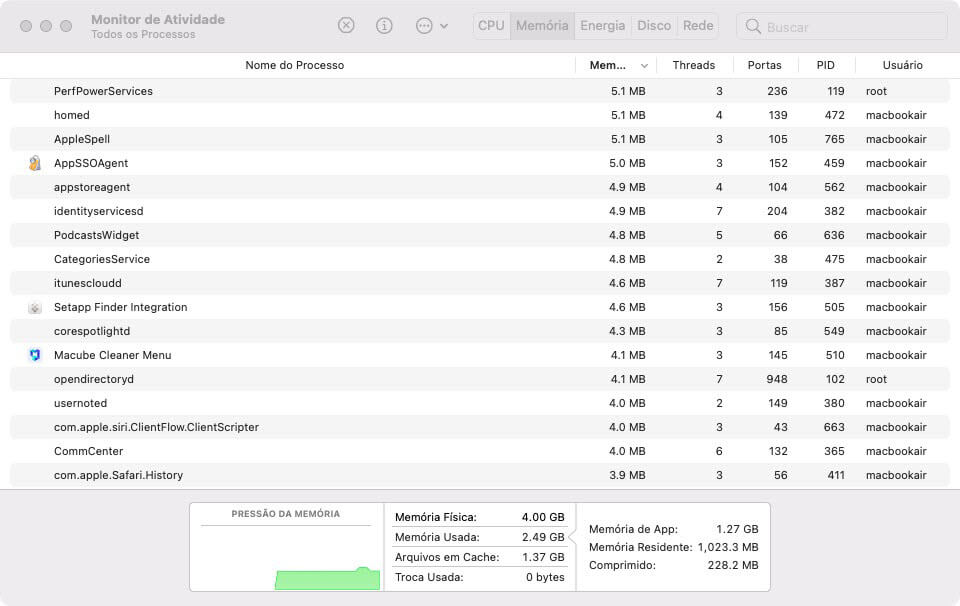This screenshot has height=606, width=960.
Task: Click the Monitor de Atividade window title
Action: point(158,20)
